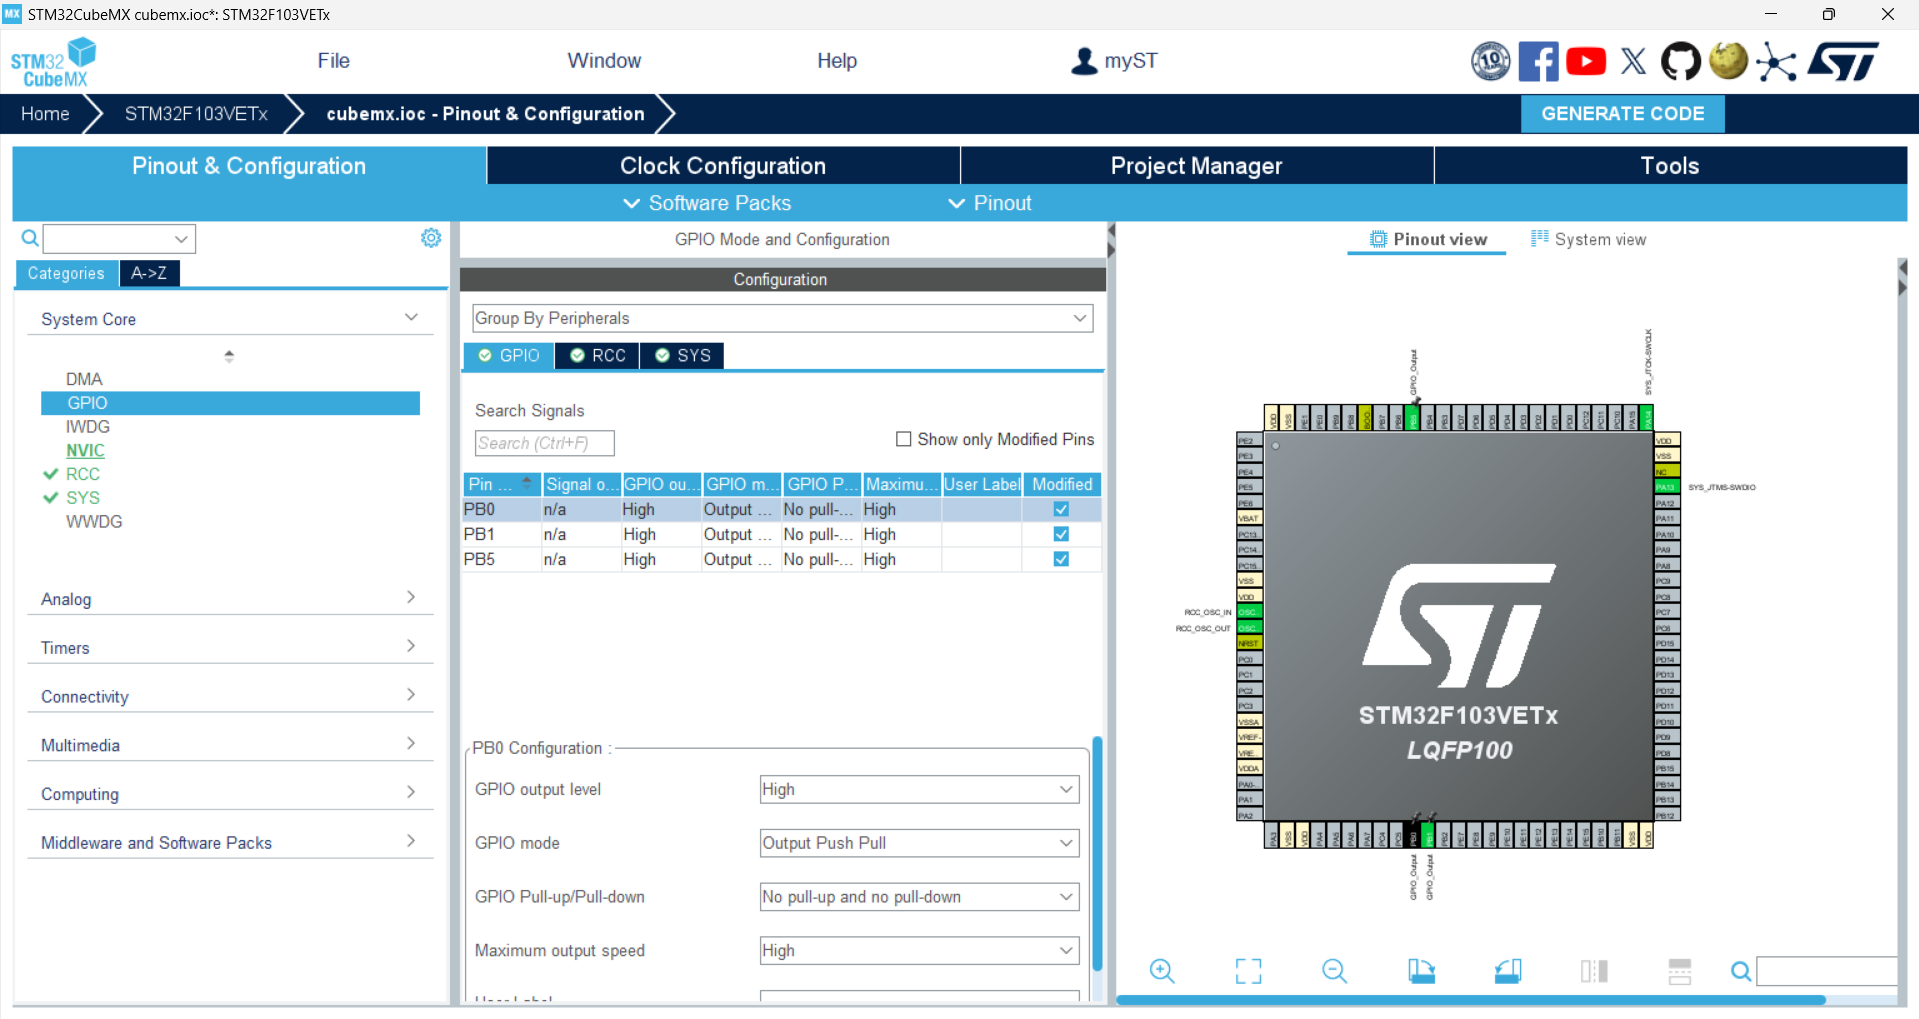Click the STM32CubeMX logo
Screen dimensions: 1919x1019
[54, 62]
